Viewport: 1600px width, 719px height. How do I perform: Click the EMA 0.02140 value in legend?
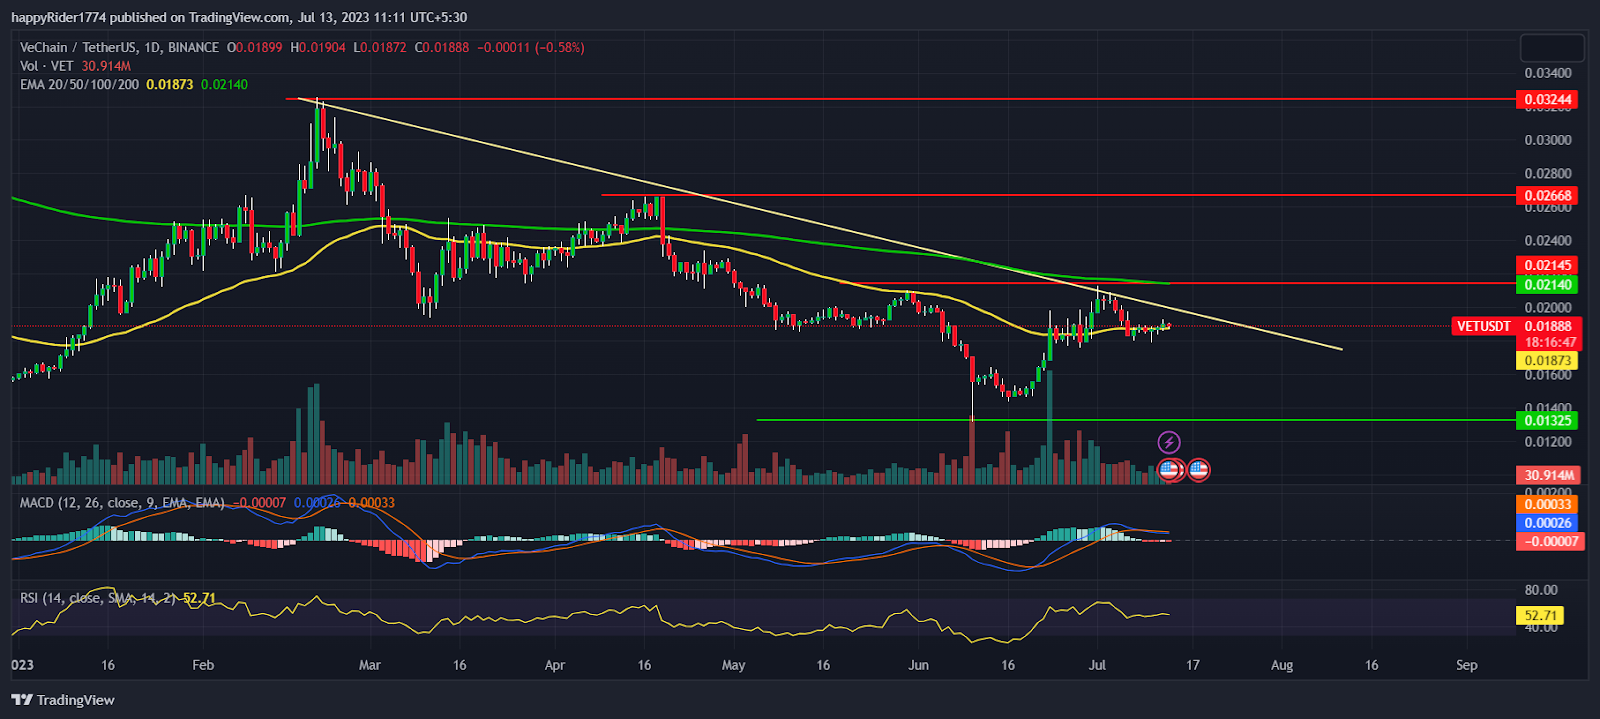point(224,84)
